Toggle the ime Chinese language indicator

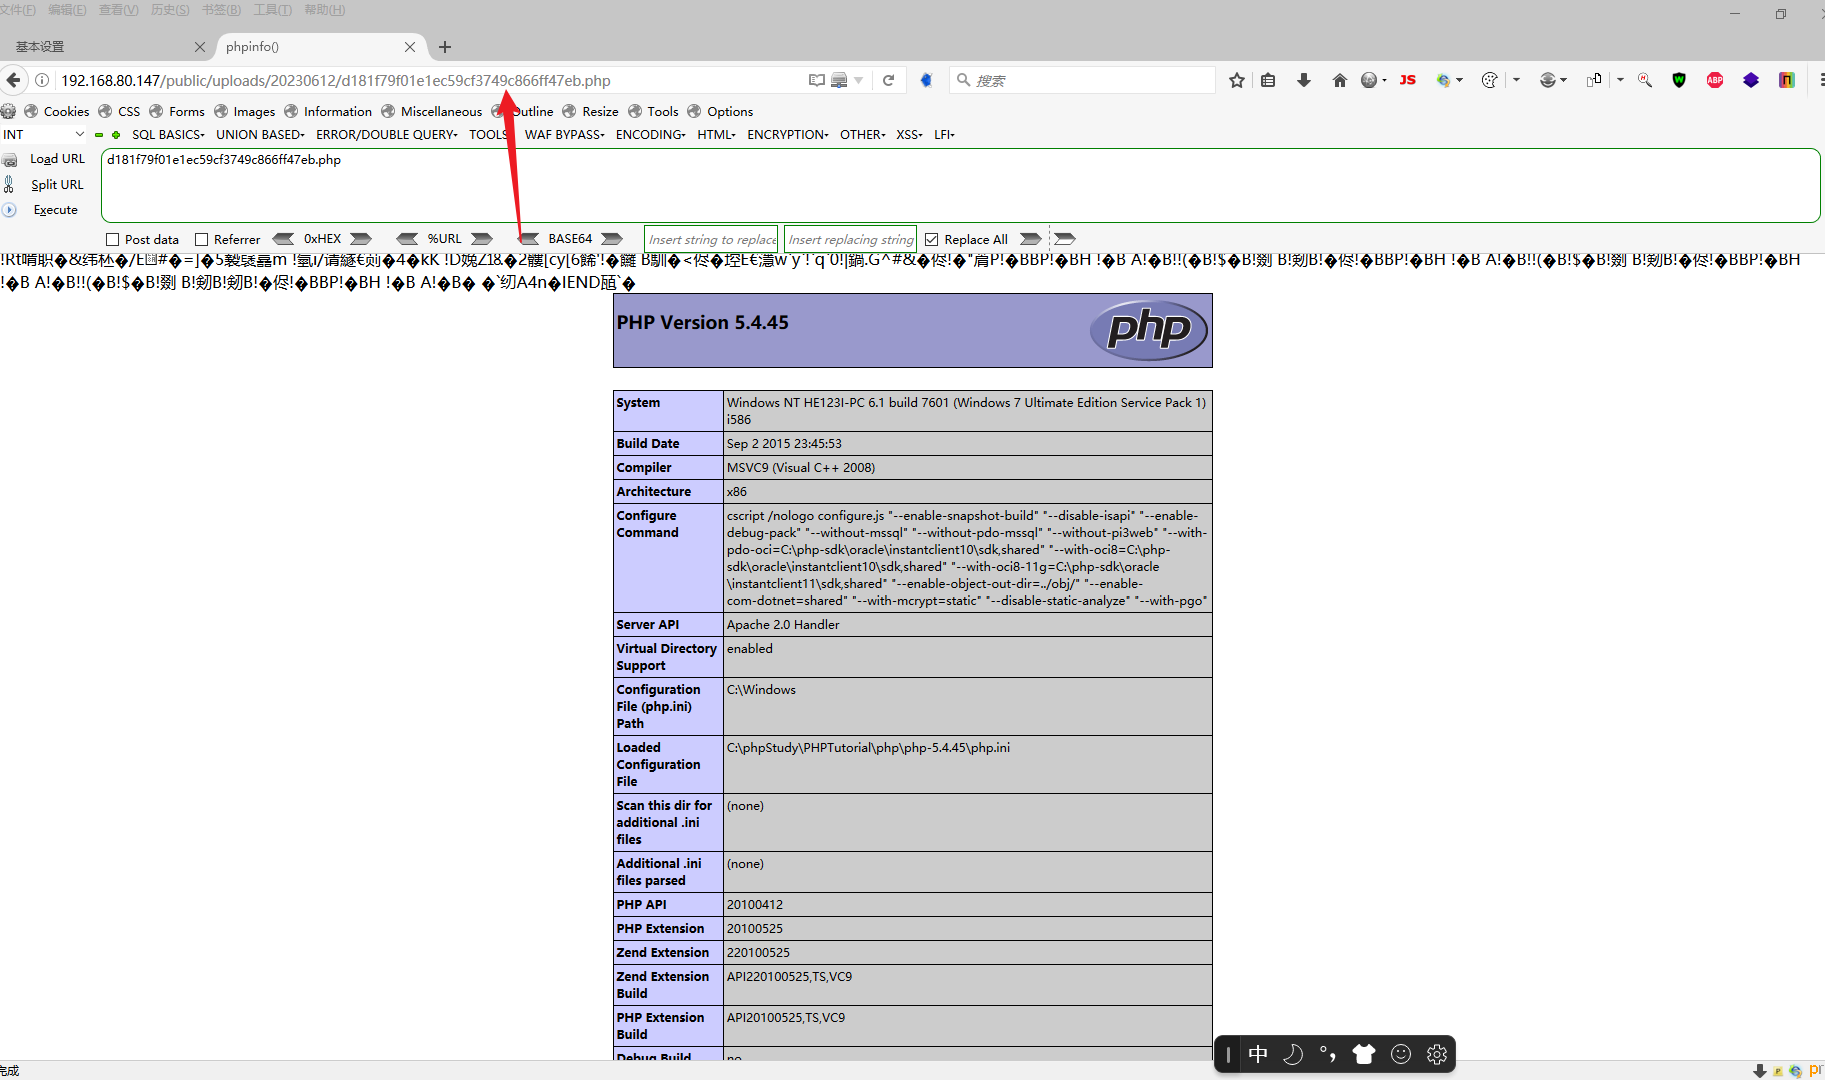(x=1258, y=1054)
